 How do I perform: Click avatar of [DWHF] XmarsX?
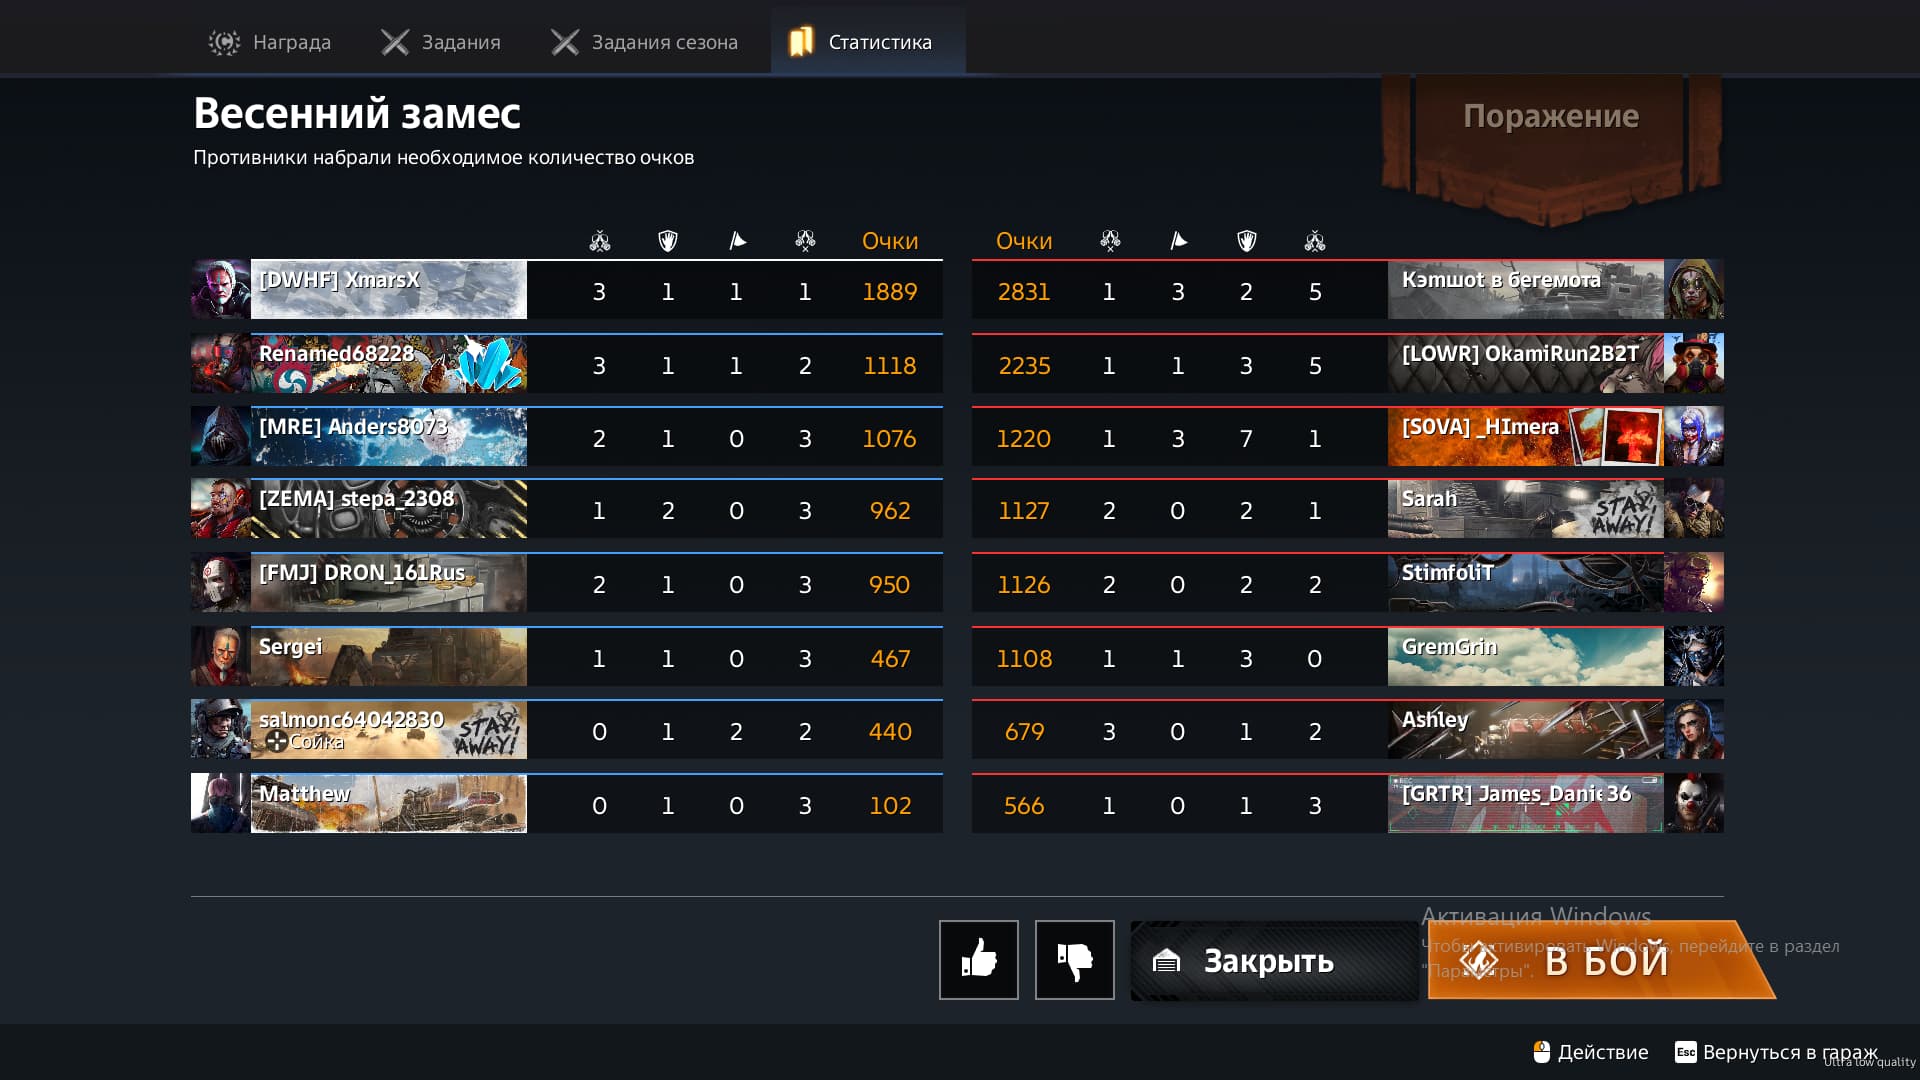tap(221, 290)
